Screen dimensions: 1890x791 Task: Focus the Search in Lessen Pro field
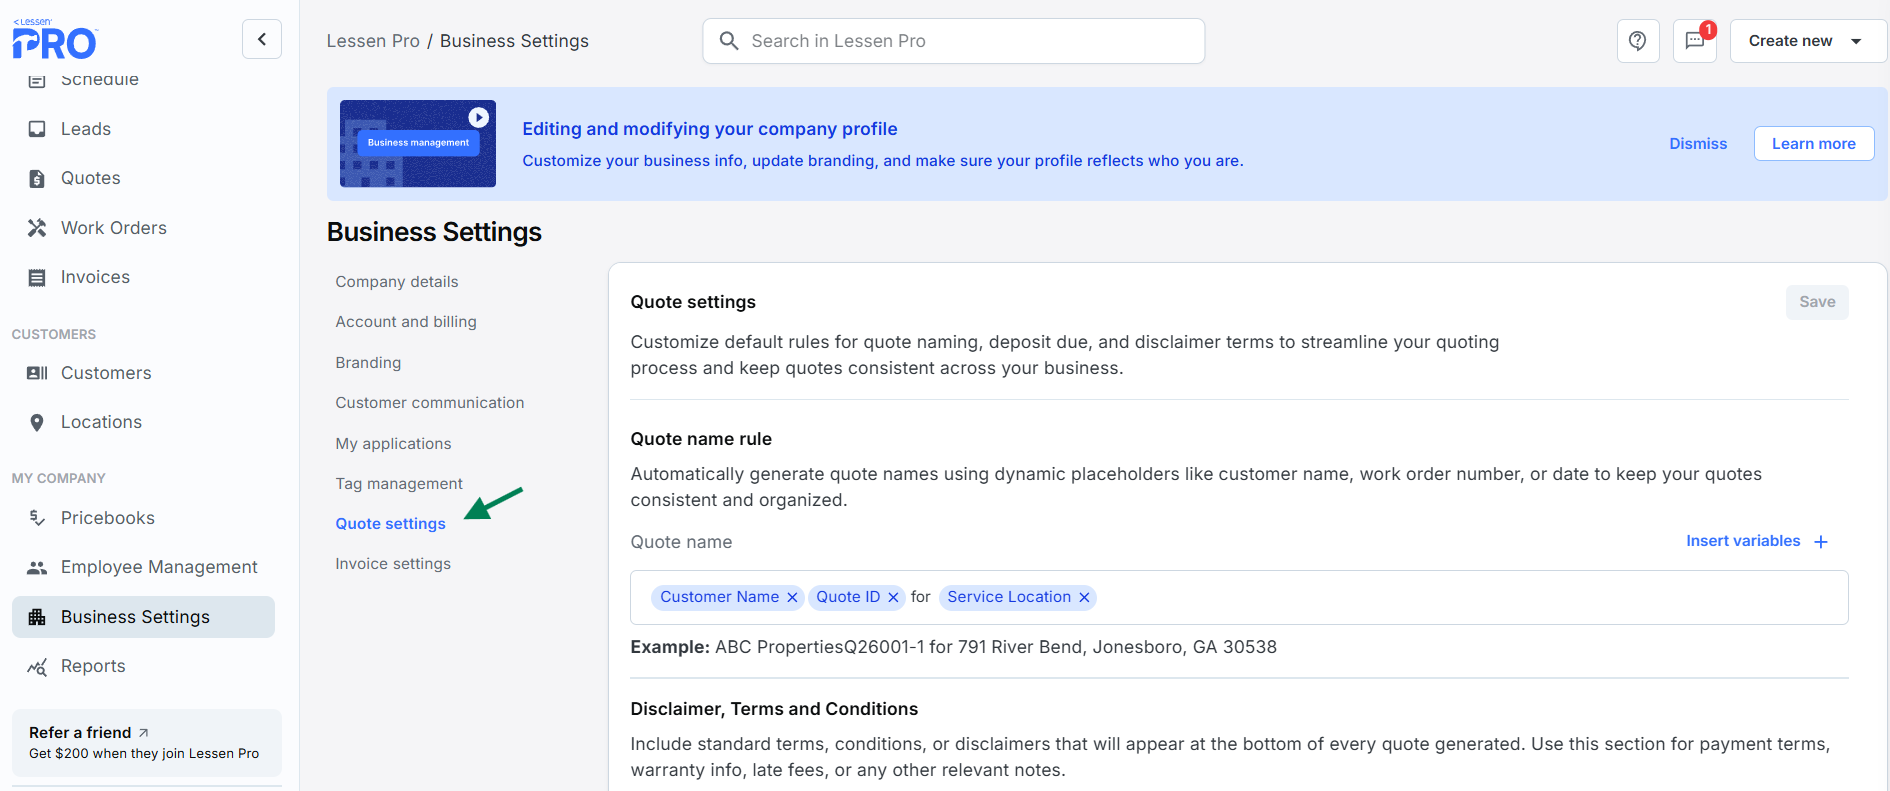click(953, 41)
